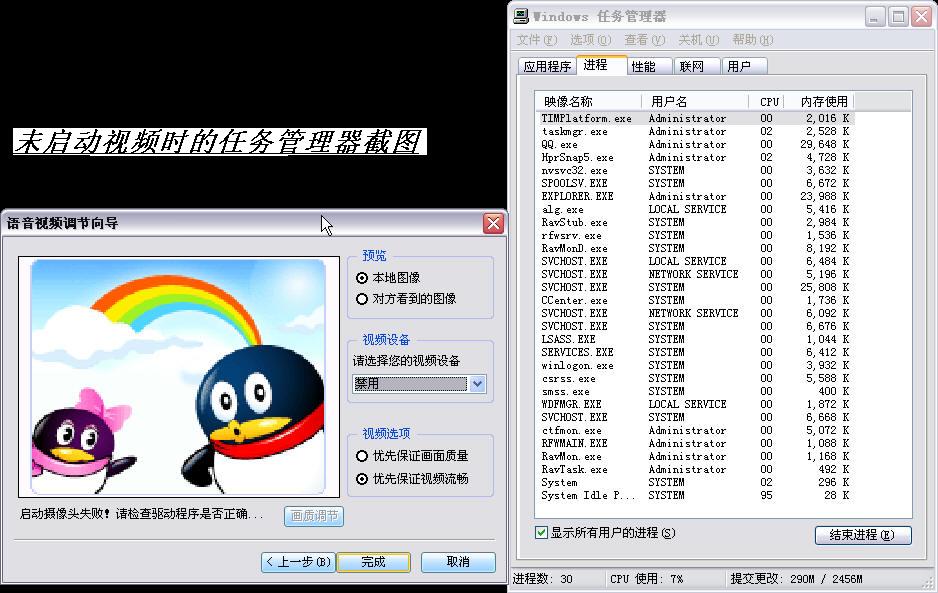Select the CCenter.exe process row
The width and height of the screenshot is (938, 593).
695,300
